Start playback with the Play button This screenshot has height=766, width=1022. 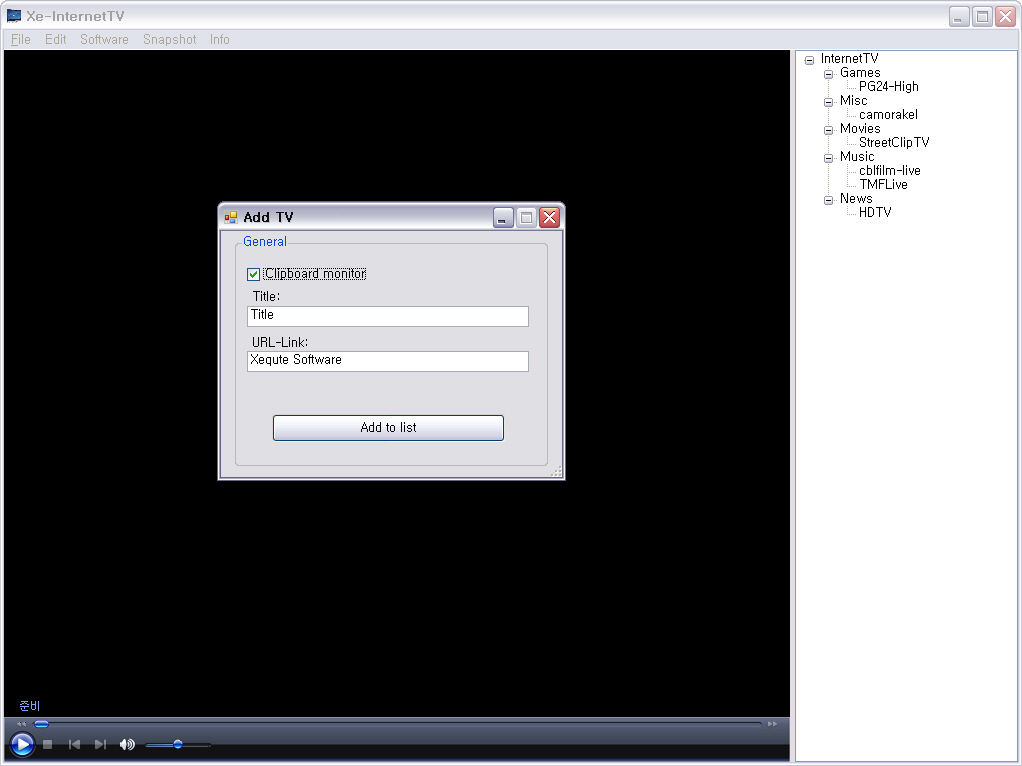point(22,744)
